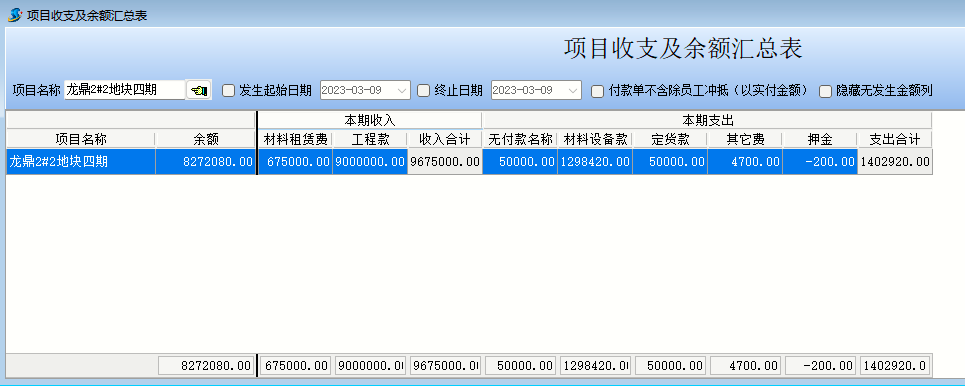Sort by the 余额 column header

206,140
